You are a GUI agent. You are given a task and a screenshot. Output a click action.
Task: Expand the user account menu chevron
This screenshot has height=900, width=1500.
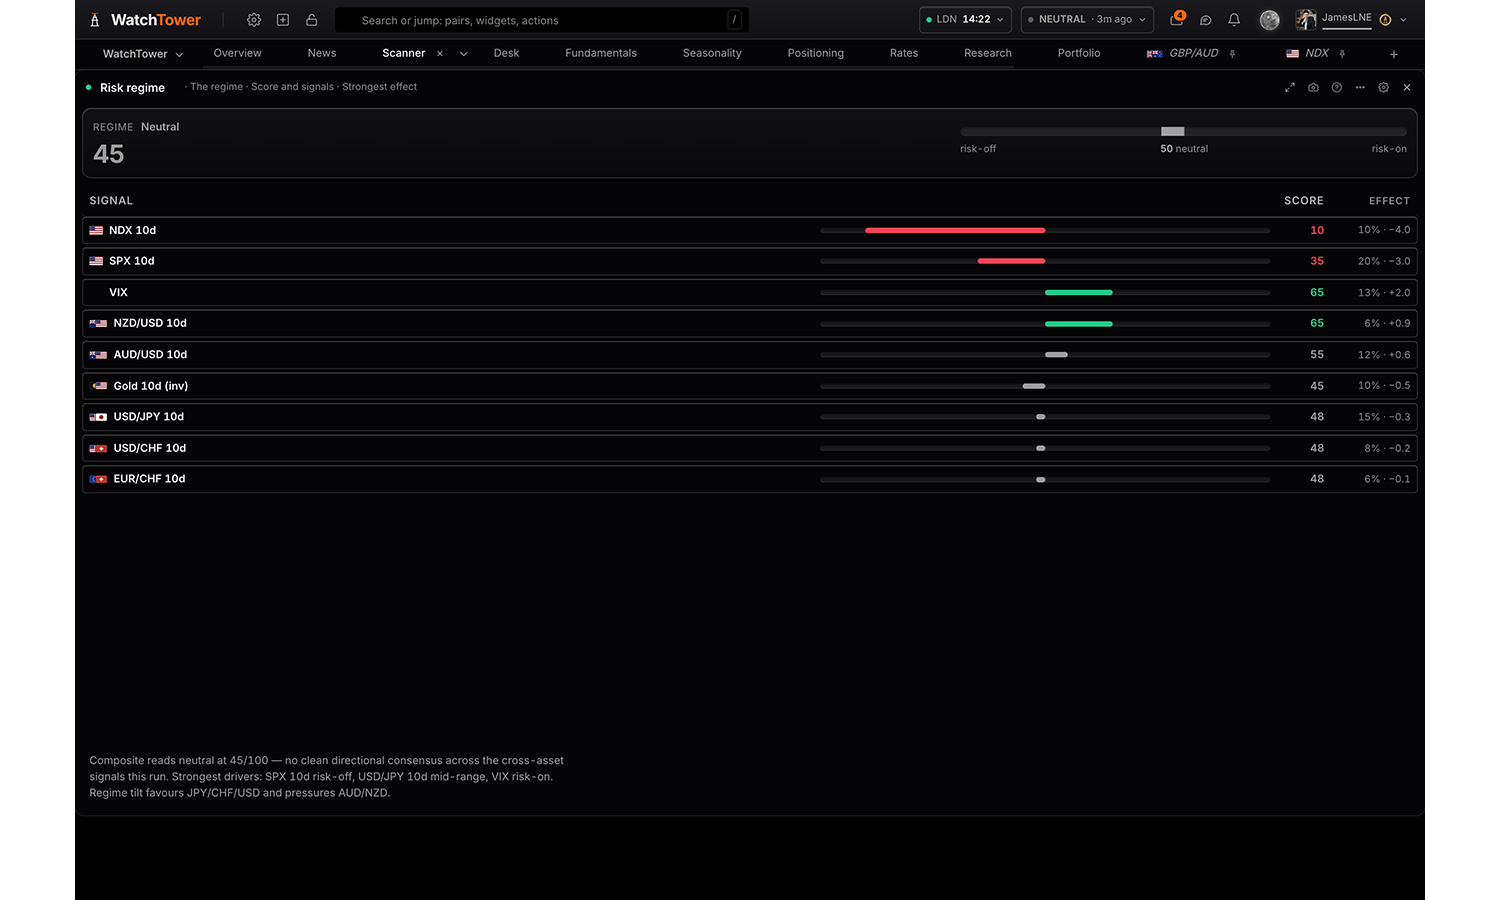click(1404, 20)
